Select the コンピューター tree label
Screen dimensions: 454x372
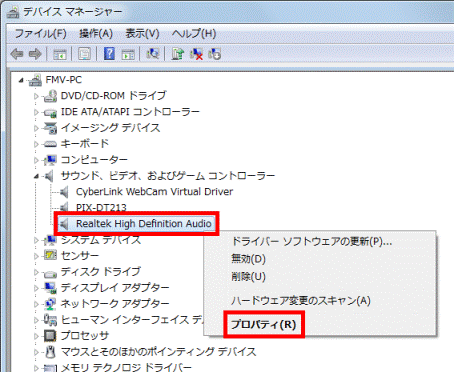coord(94,160)
